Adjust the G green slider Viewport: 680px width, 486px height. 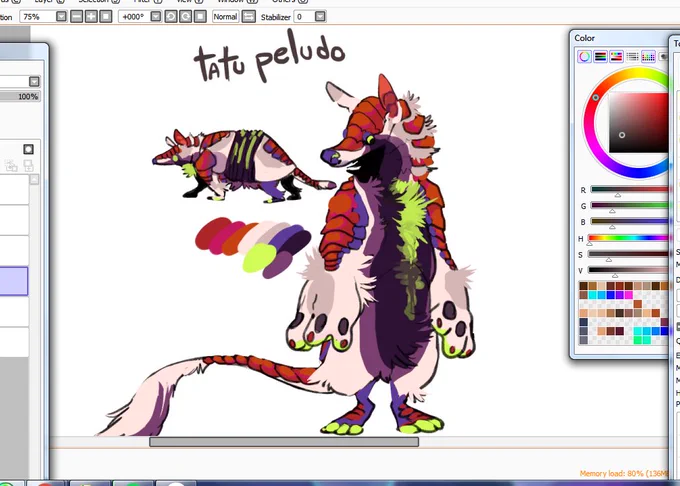629,205
